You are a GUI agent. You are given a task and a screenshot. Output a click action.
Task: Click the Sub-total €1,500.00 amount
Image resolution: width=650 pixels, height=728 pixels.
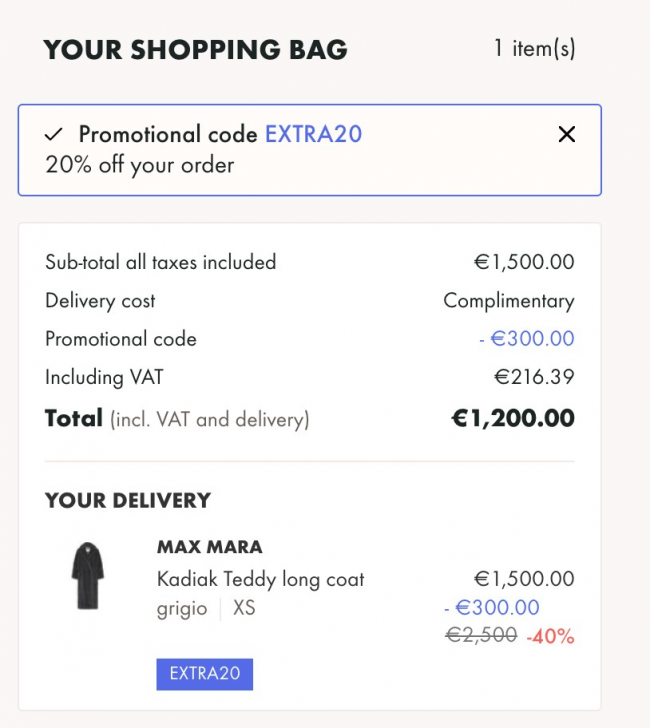[524, 262]
